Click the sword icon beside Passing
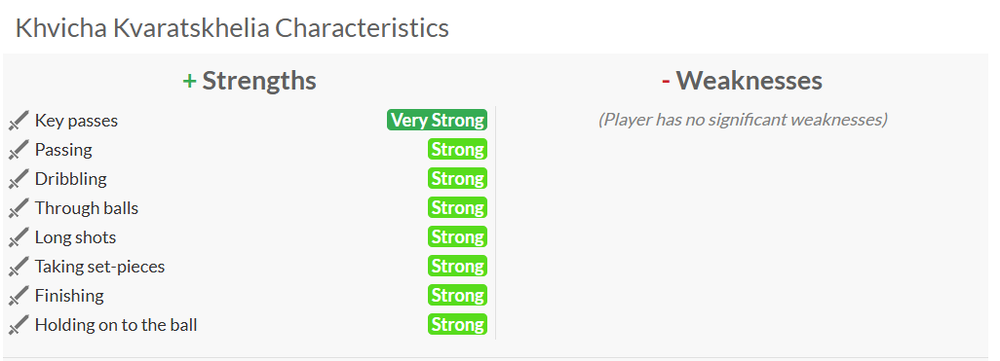The width and height of the screenshot is (1000, 361). coord(19,150)
